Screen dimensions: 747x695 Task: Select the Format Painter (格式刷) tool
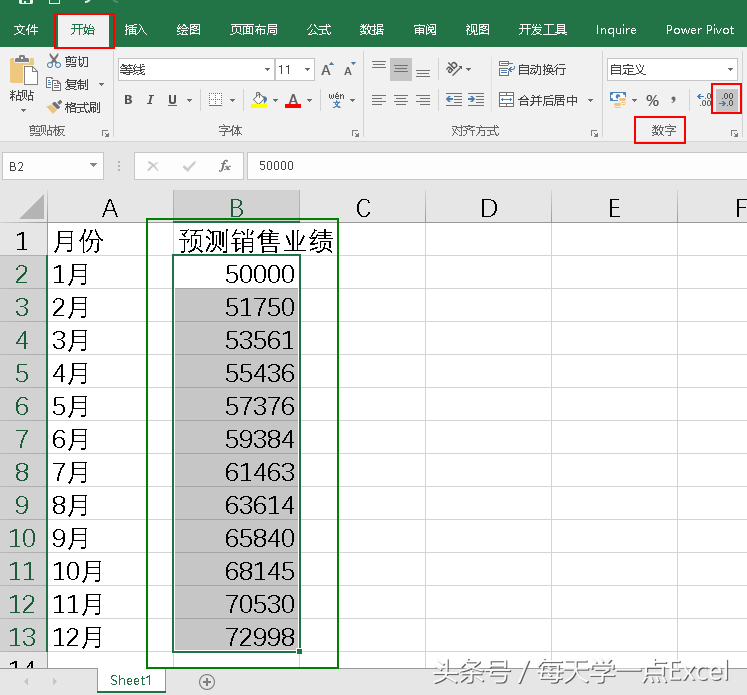(73, 107)
